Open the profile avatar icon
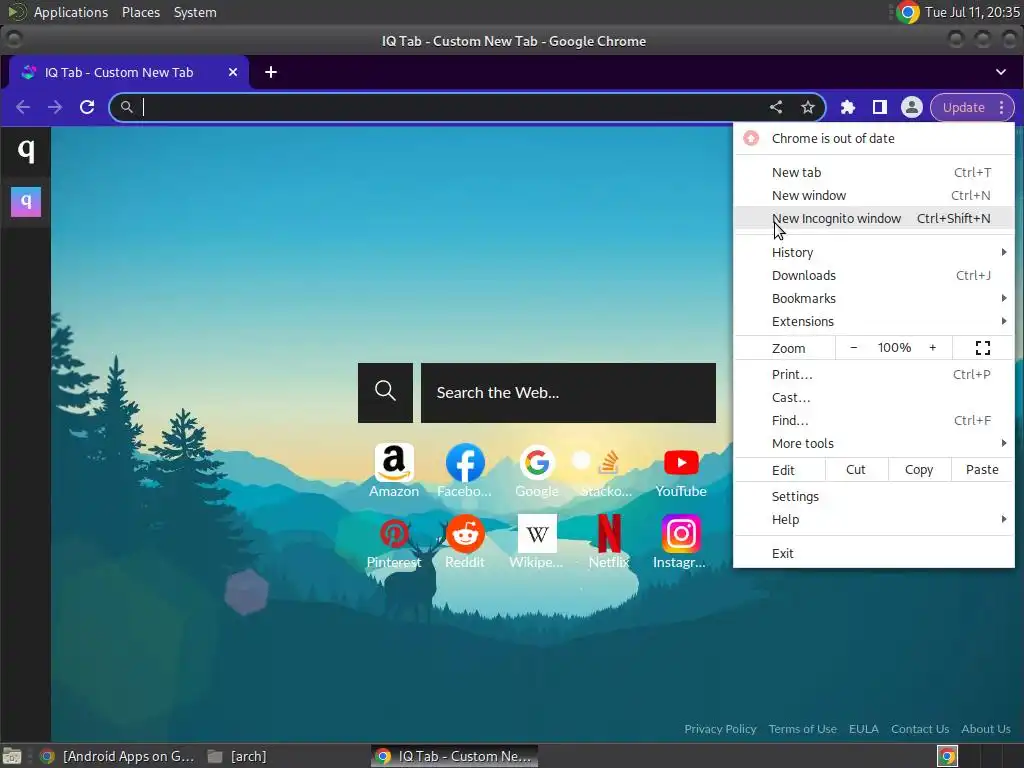The width and height of the screenshot is (1024, 768). [x=912, y=107]
